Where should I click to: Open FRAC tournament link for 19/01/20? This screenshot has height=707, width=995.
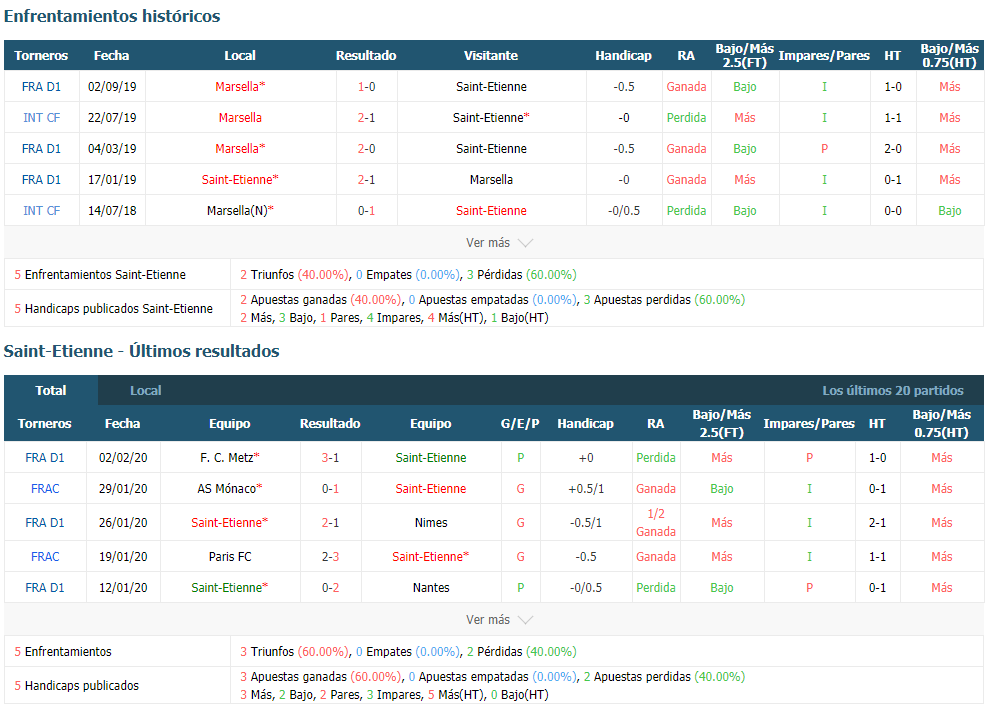click(45, 557)
